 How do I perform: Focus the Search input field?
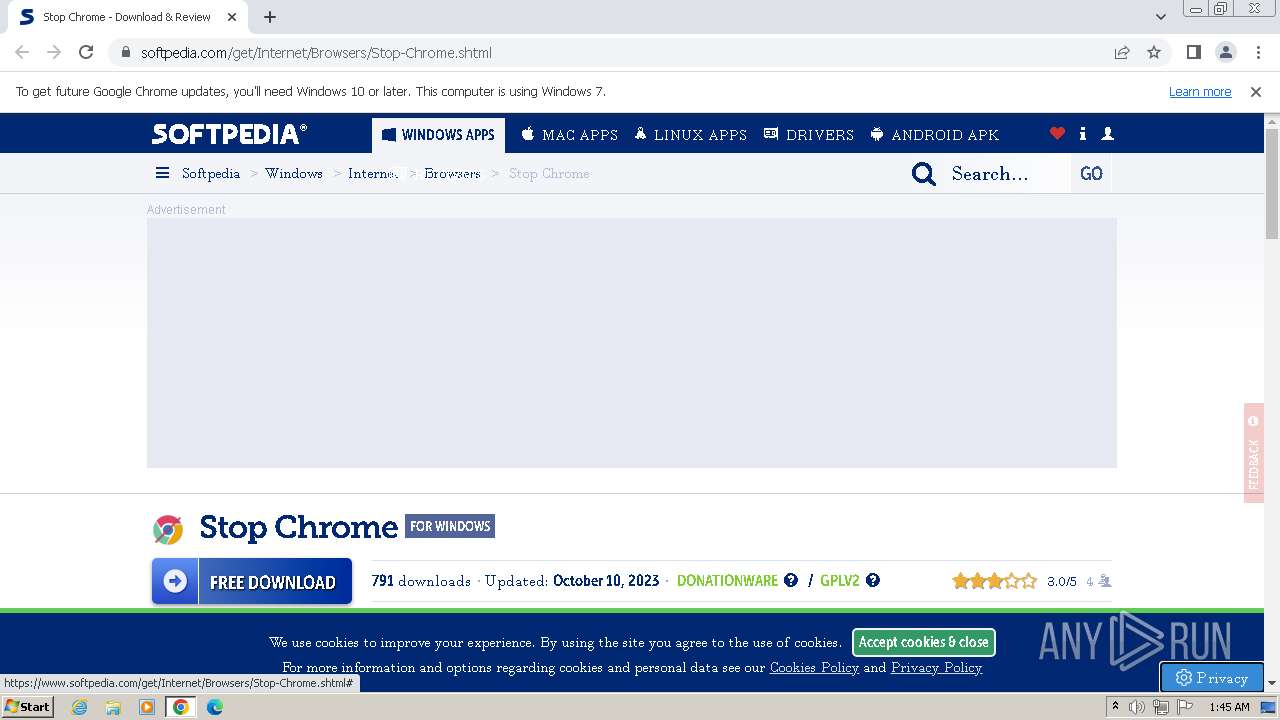point(1007,174)
